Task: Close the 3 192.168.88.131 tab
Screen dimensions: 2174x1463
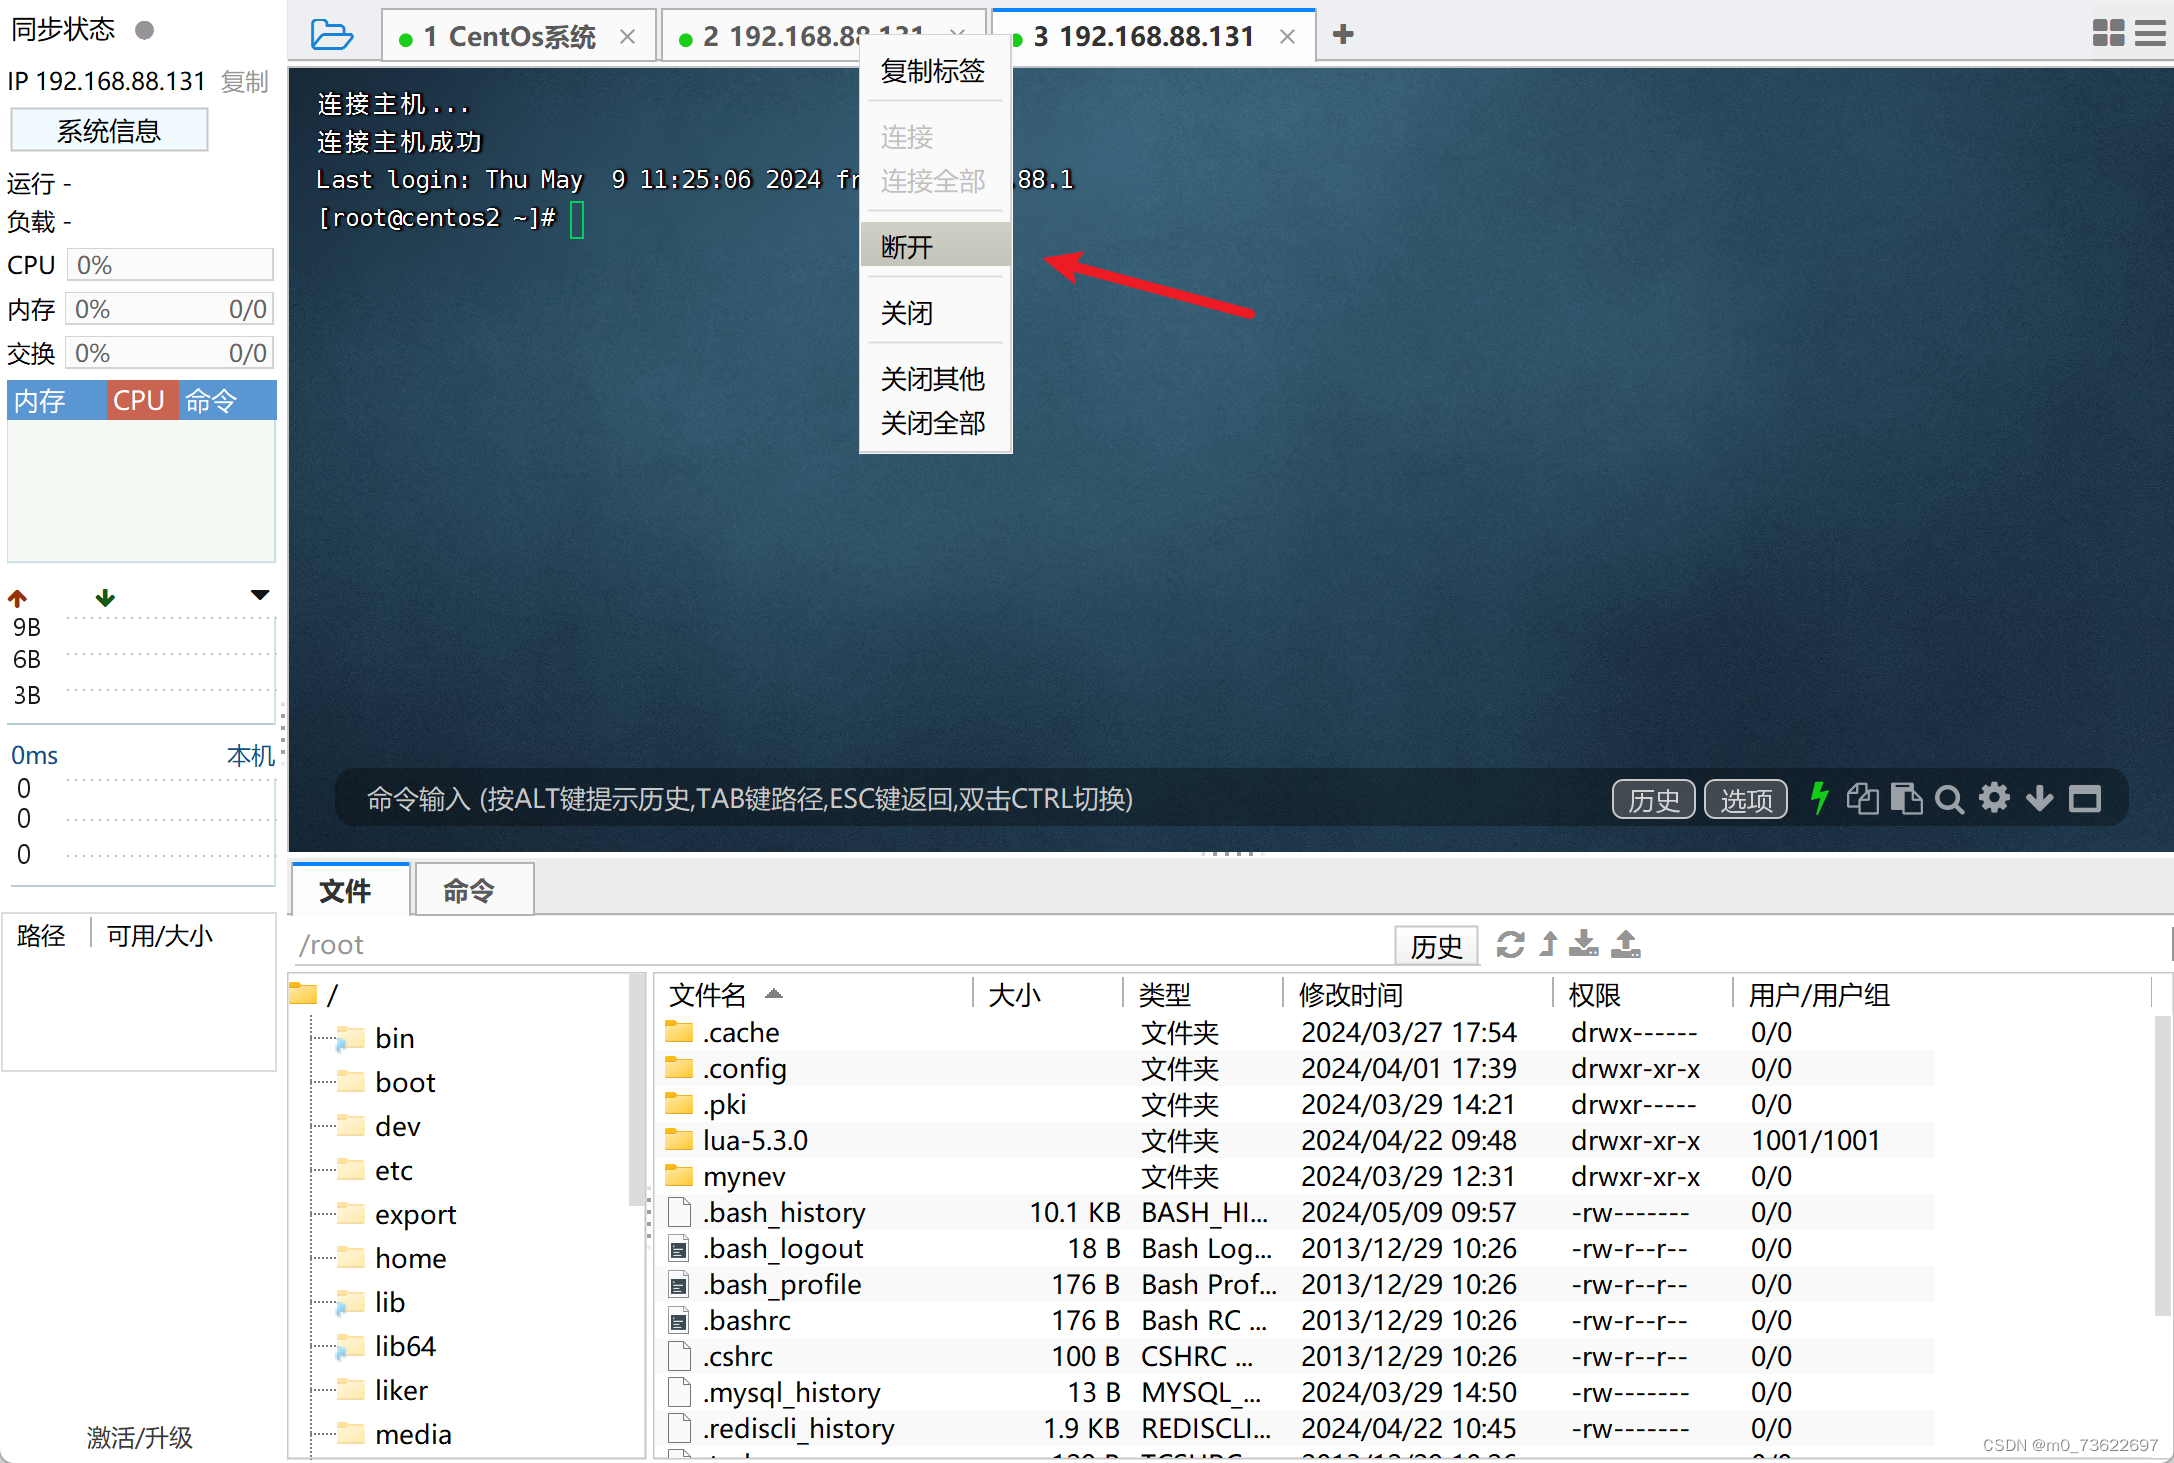Action: pyautogui.click(x=1287, y=36)
